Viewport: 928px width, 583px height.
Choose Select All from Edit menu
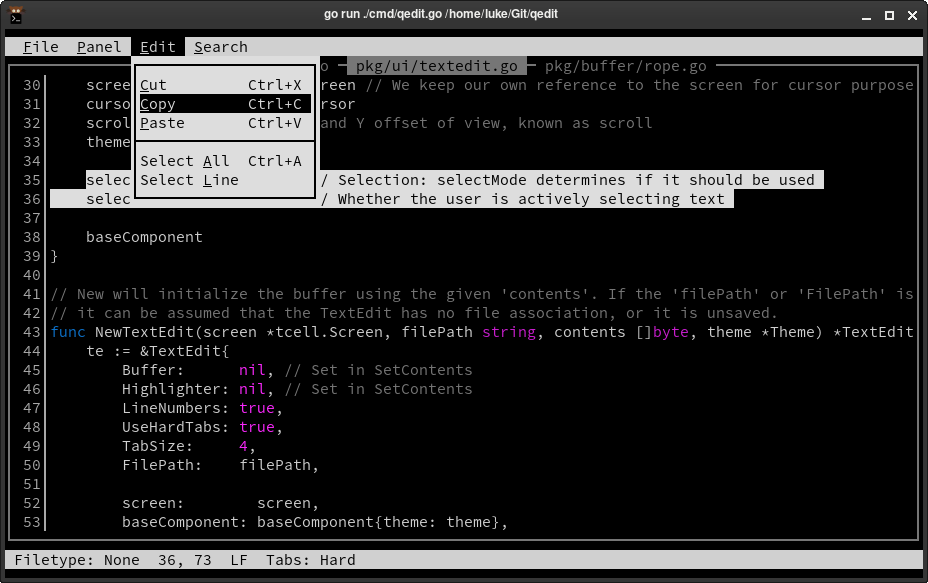[x=225, y=161]
